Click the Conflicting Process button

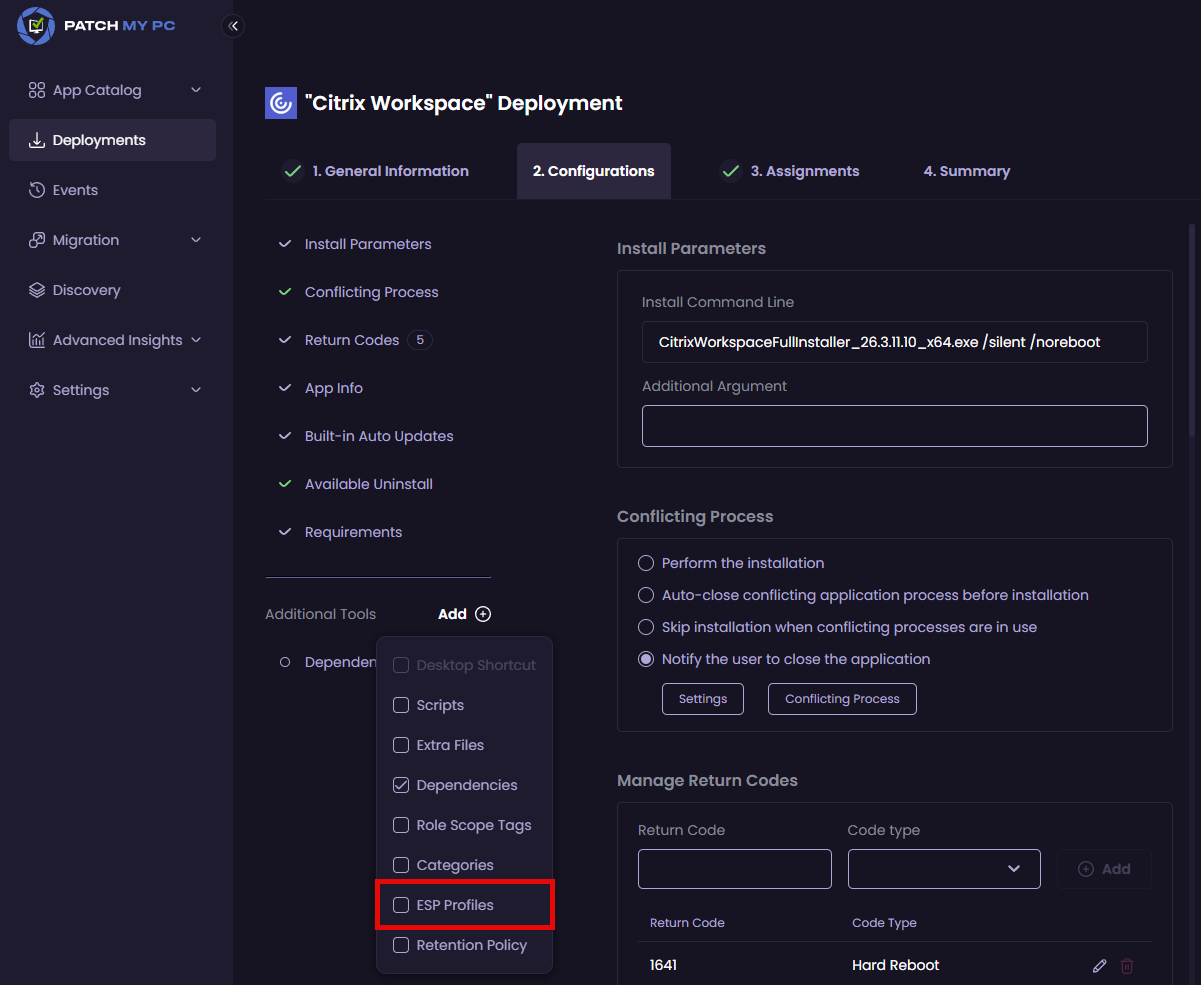pos(842,699)
